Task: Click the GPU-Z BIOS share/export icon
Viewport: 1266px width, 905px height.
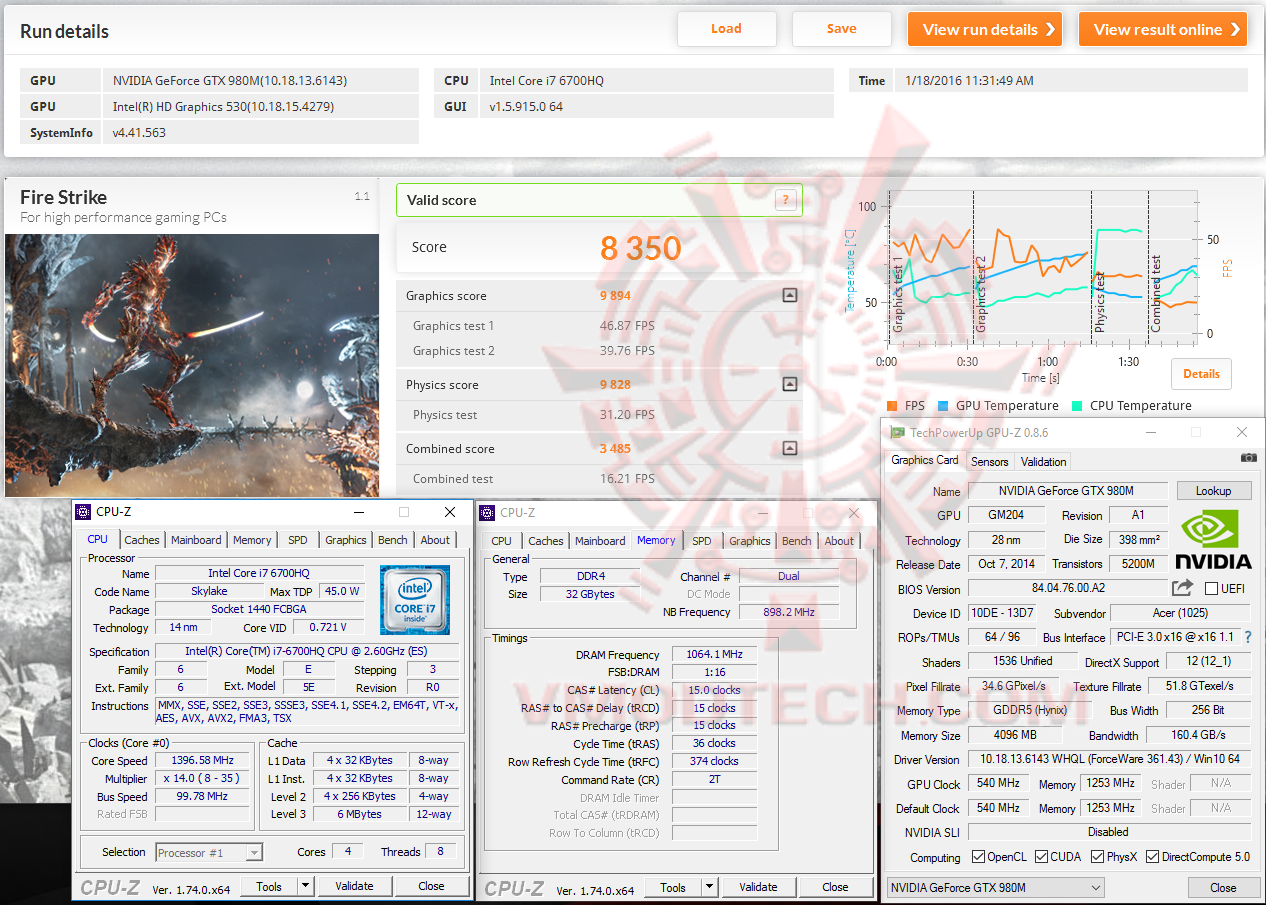Action: point(1182,588)
